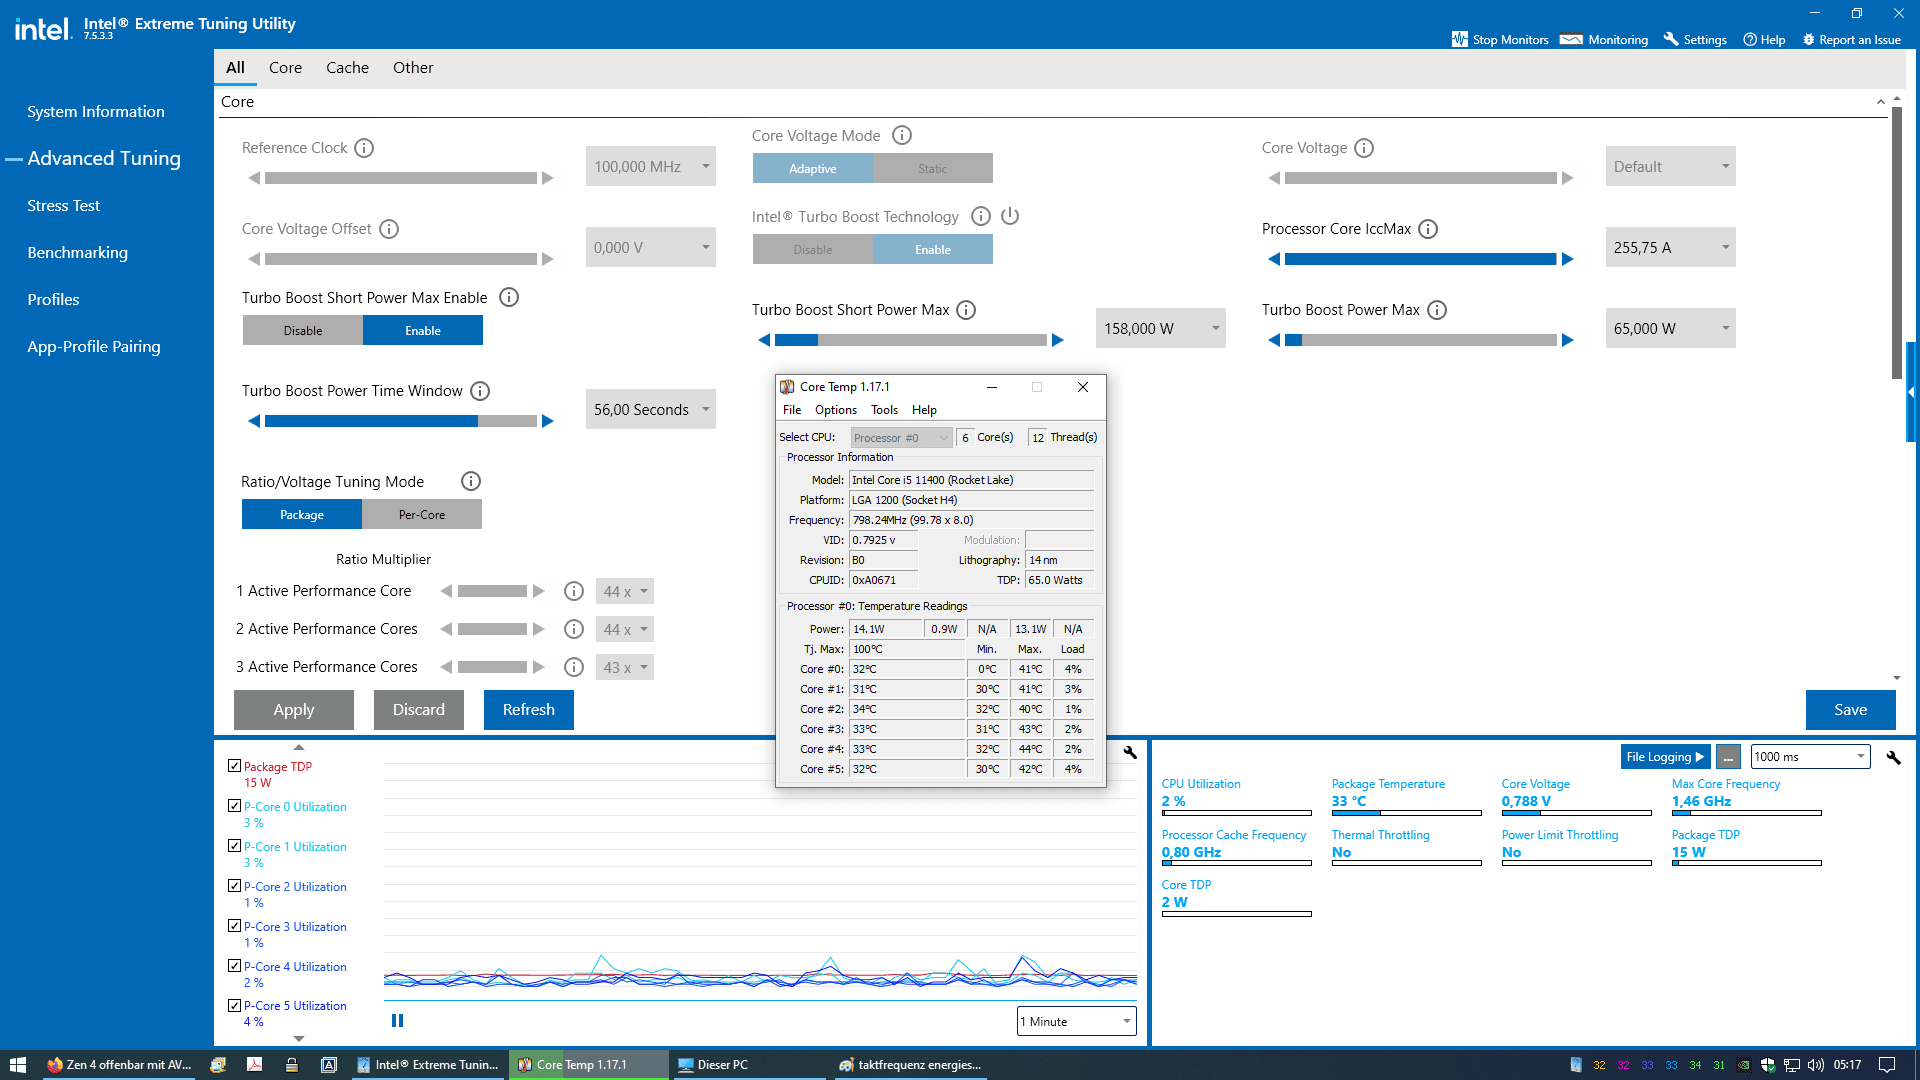Show info for Reference Clock
This screenshot has width=1920, height=1080.
364,148
